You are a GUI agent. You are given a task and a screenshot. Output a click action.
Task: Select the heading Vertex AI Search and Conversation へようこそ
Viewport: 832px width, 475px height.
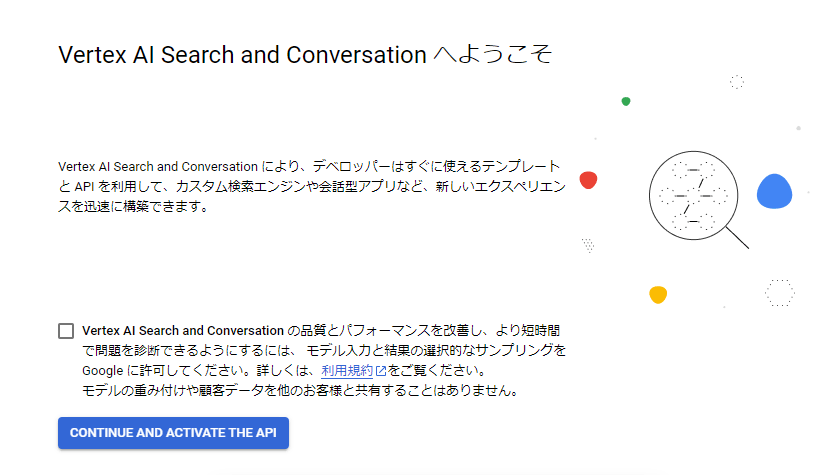tap(306, 55)
